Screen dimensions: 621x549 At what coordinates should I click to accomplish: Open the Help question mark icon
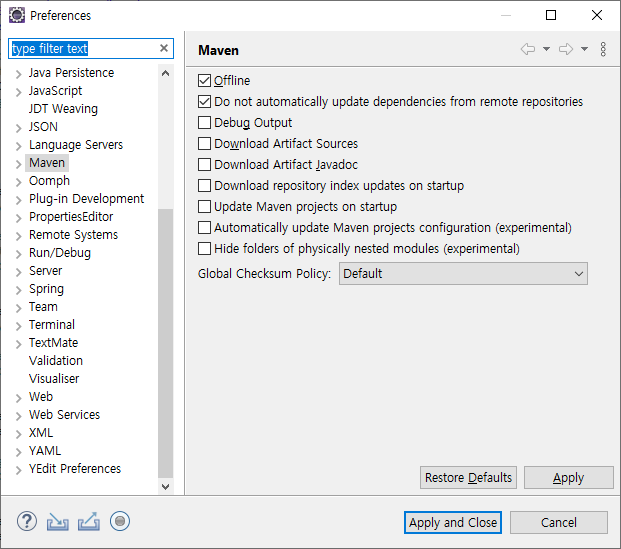coord(27,521)
